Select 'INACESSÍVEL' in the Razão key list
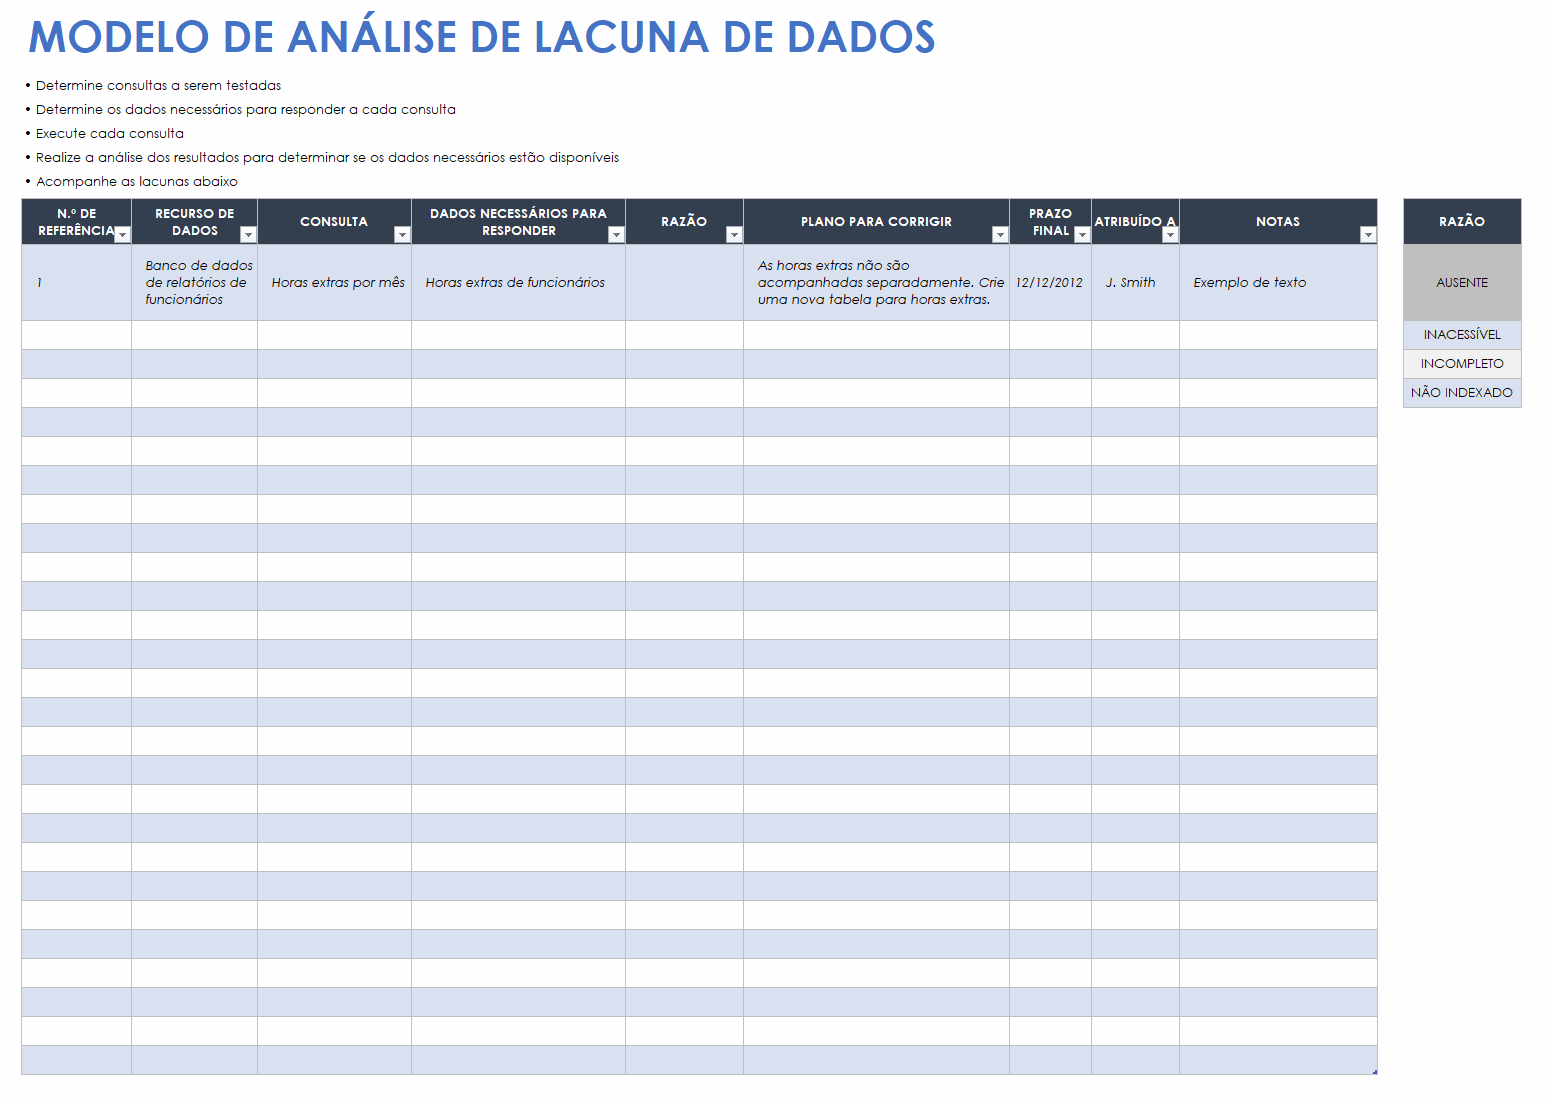Image resolution: width=1549 pixels, height=1105 pixels. (x=1462, y=335)
